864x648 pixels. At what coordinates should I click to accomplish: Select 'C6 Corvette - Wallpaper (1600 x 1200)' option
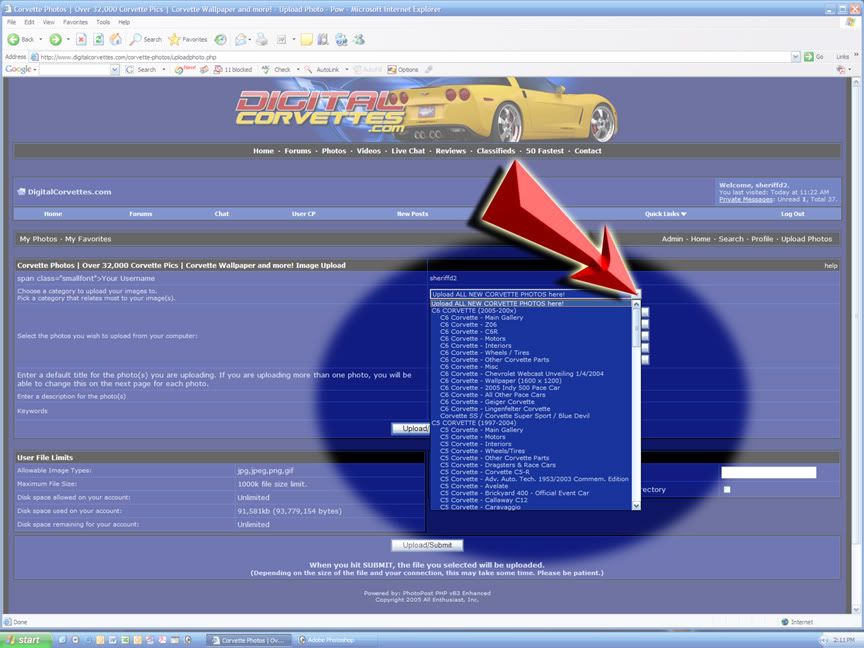[x=501, y=381]
